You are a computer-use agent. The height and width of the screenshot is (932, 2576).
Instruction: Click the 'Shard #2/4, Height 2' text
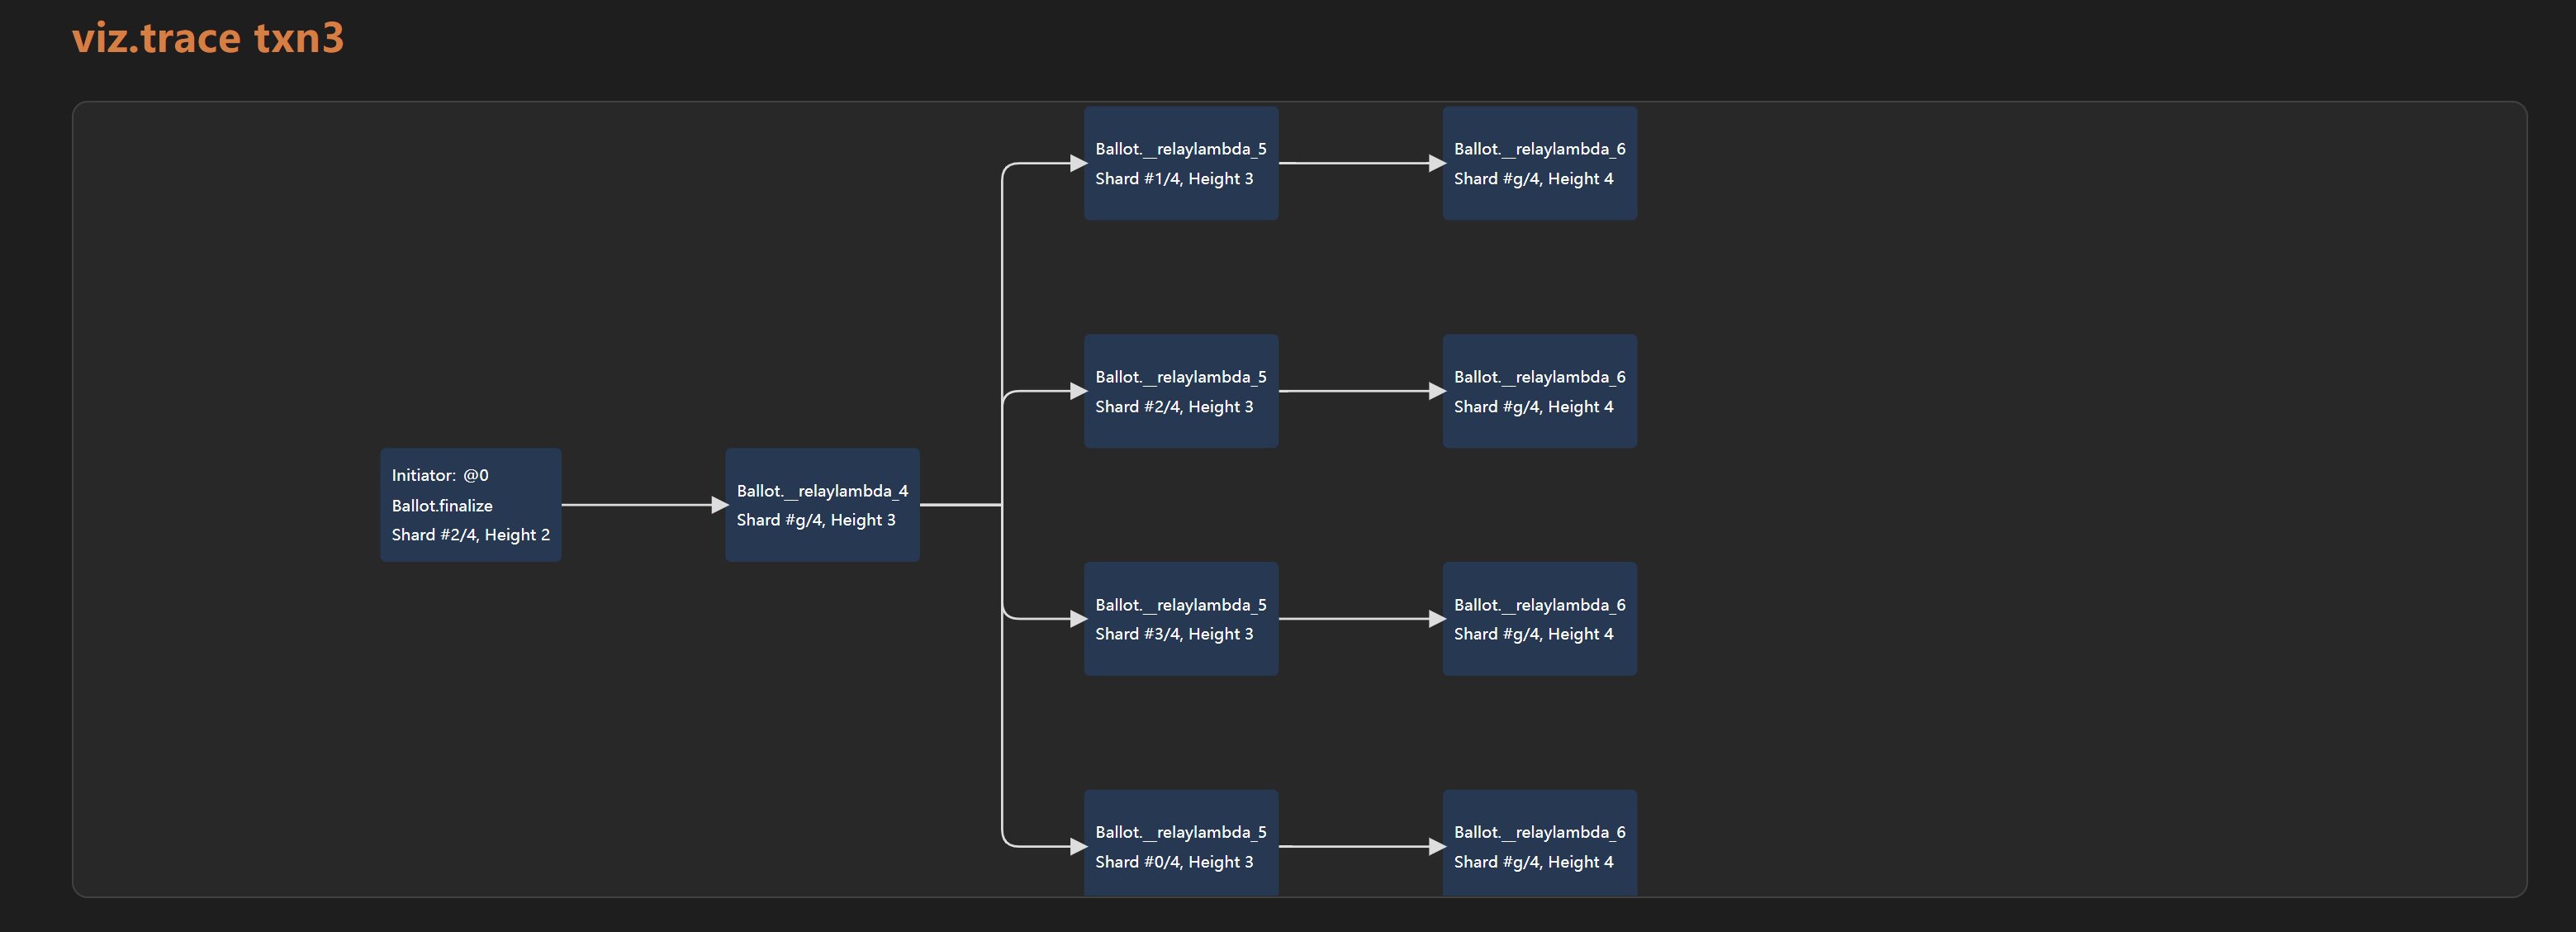pyautogui.click(x=471, y=535)
